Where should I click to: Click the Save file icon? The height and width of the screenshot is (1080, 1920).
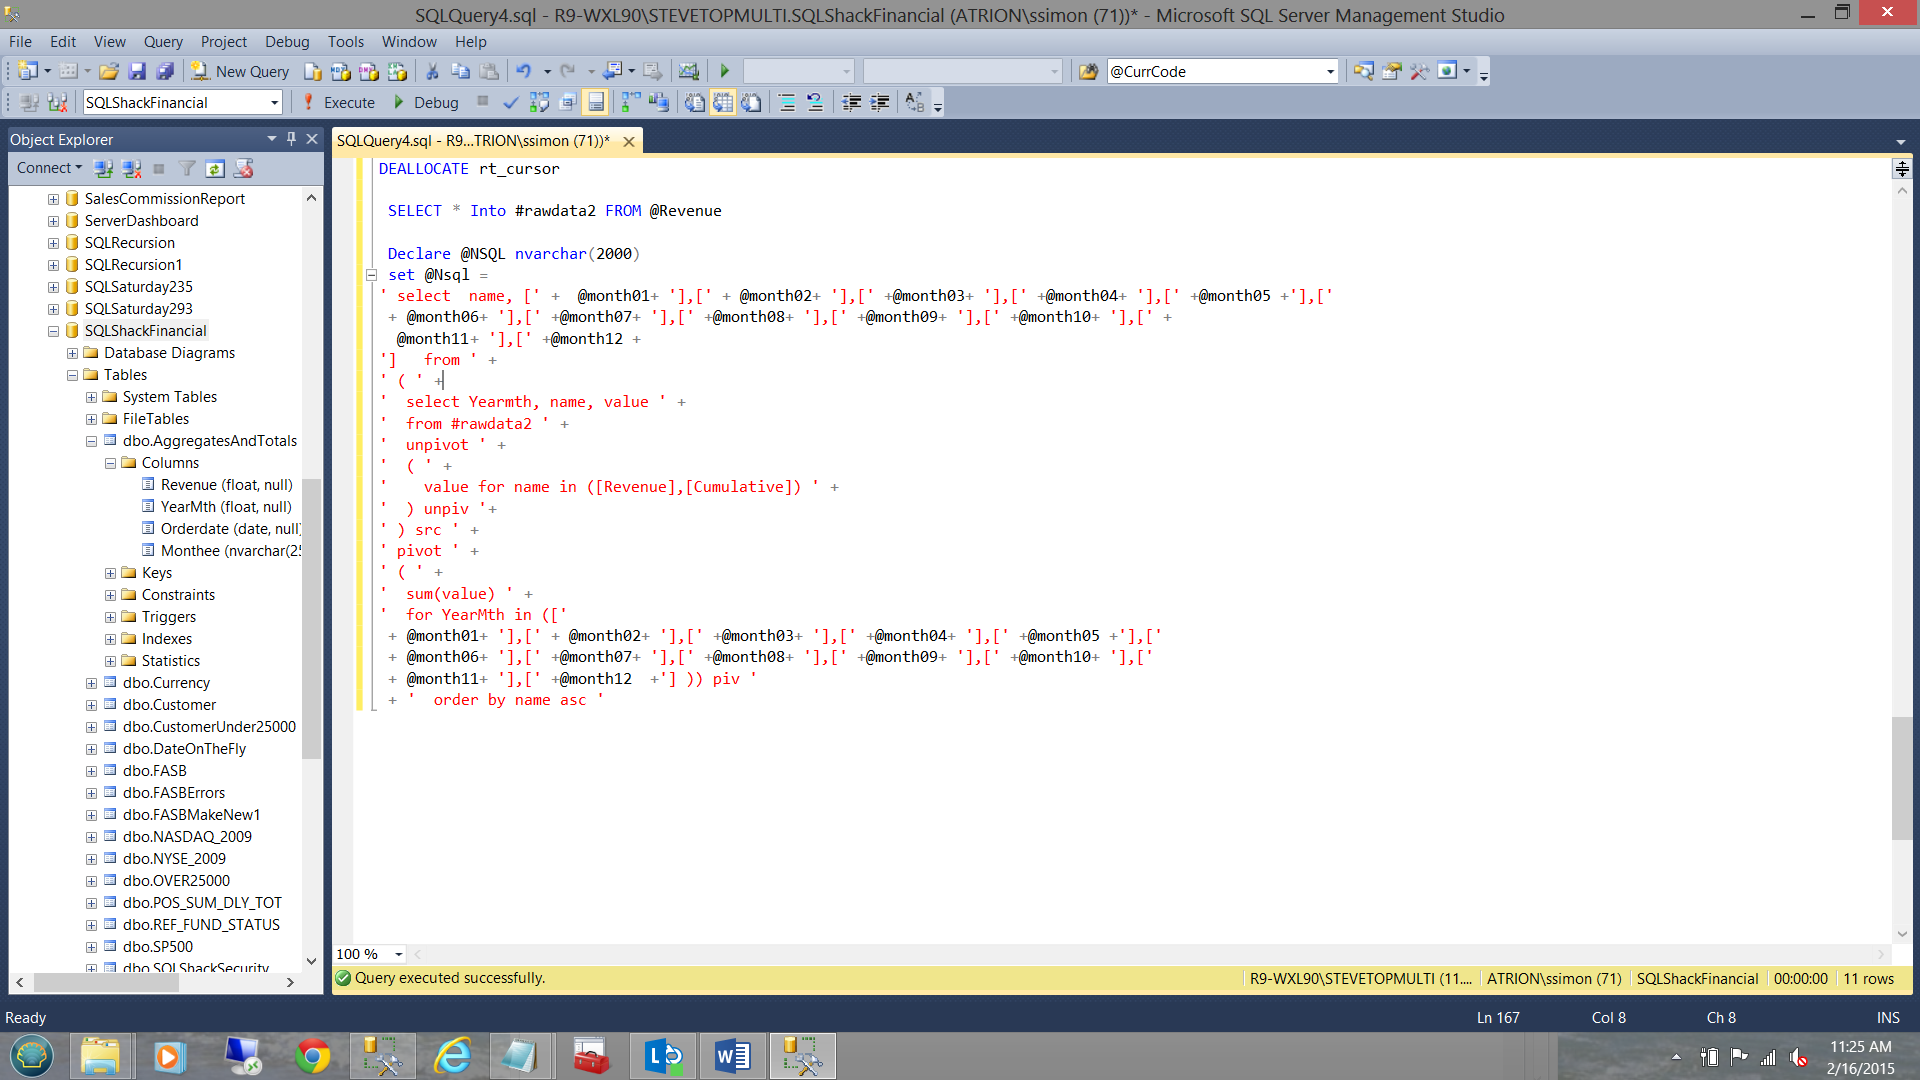[137, 71]
